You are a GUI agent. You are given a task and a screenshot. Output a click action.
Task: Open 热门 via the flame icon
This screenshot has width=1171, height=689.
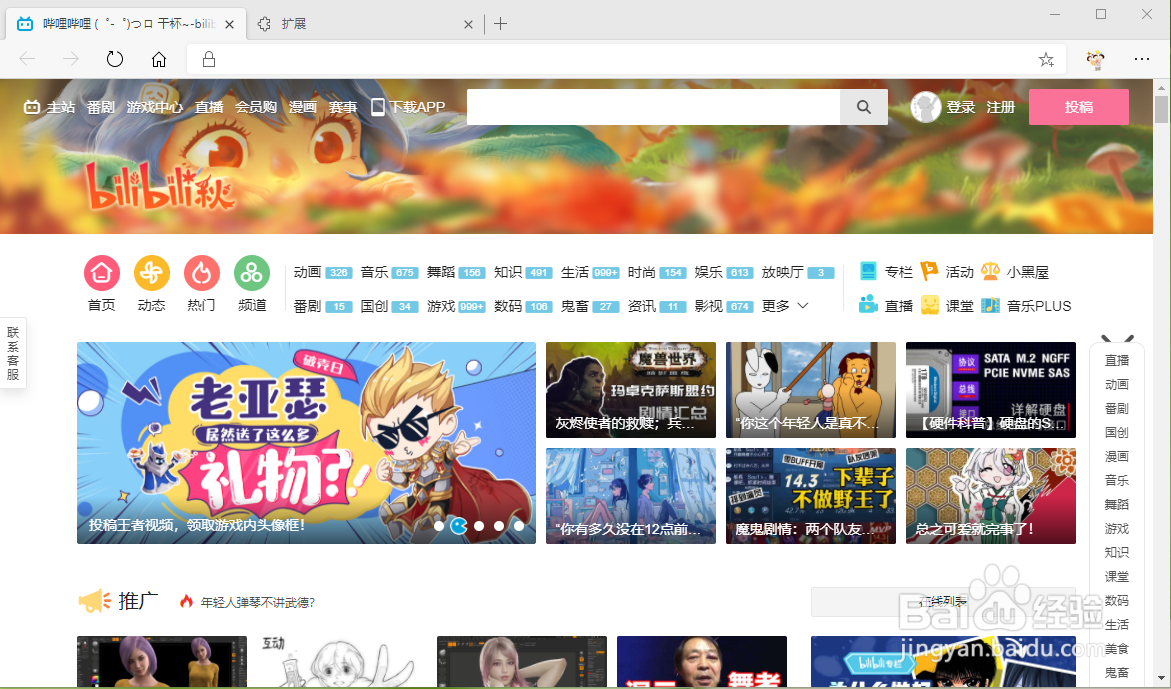point(201,271)
